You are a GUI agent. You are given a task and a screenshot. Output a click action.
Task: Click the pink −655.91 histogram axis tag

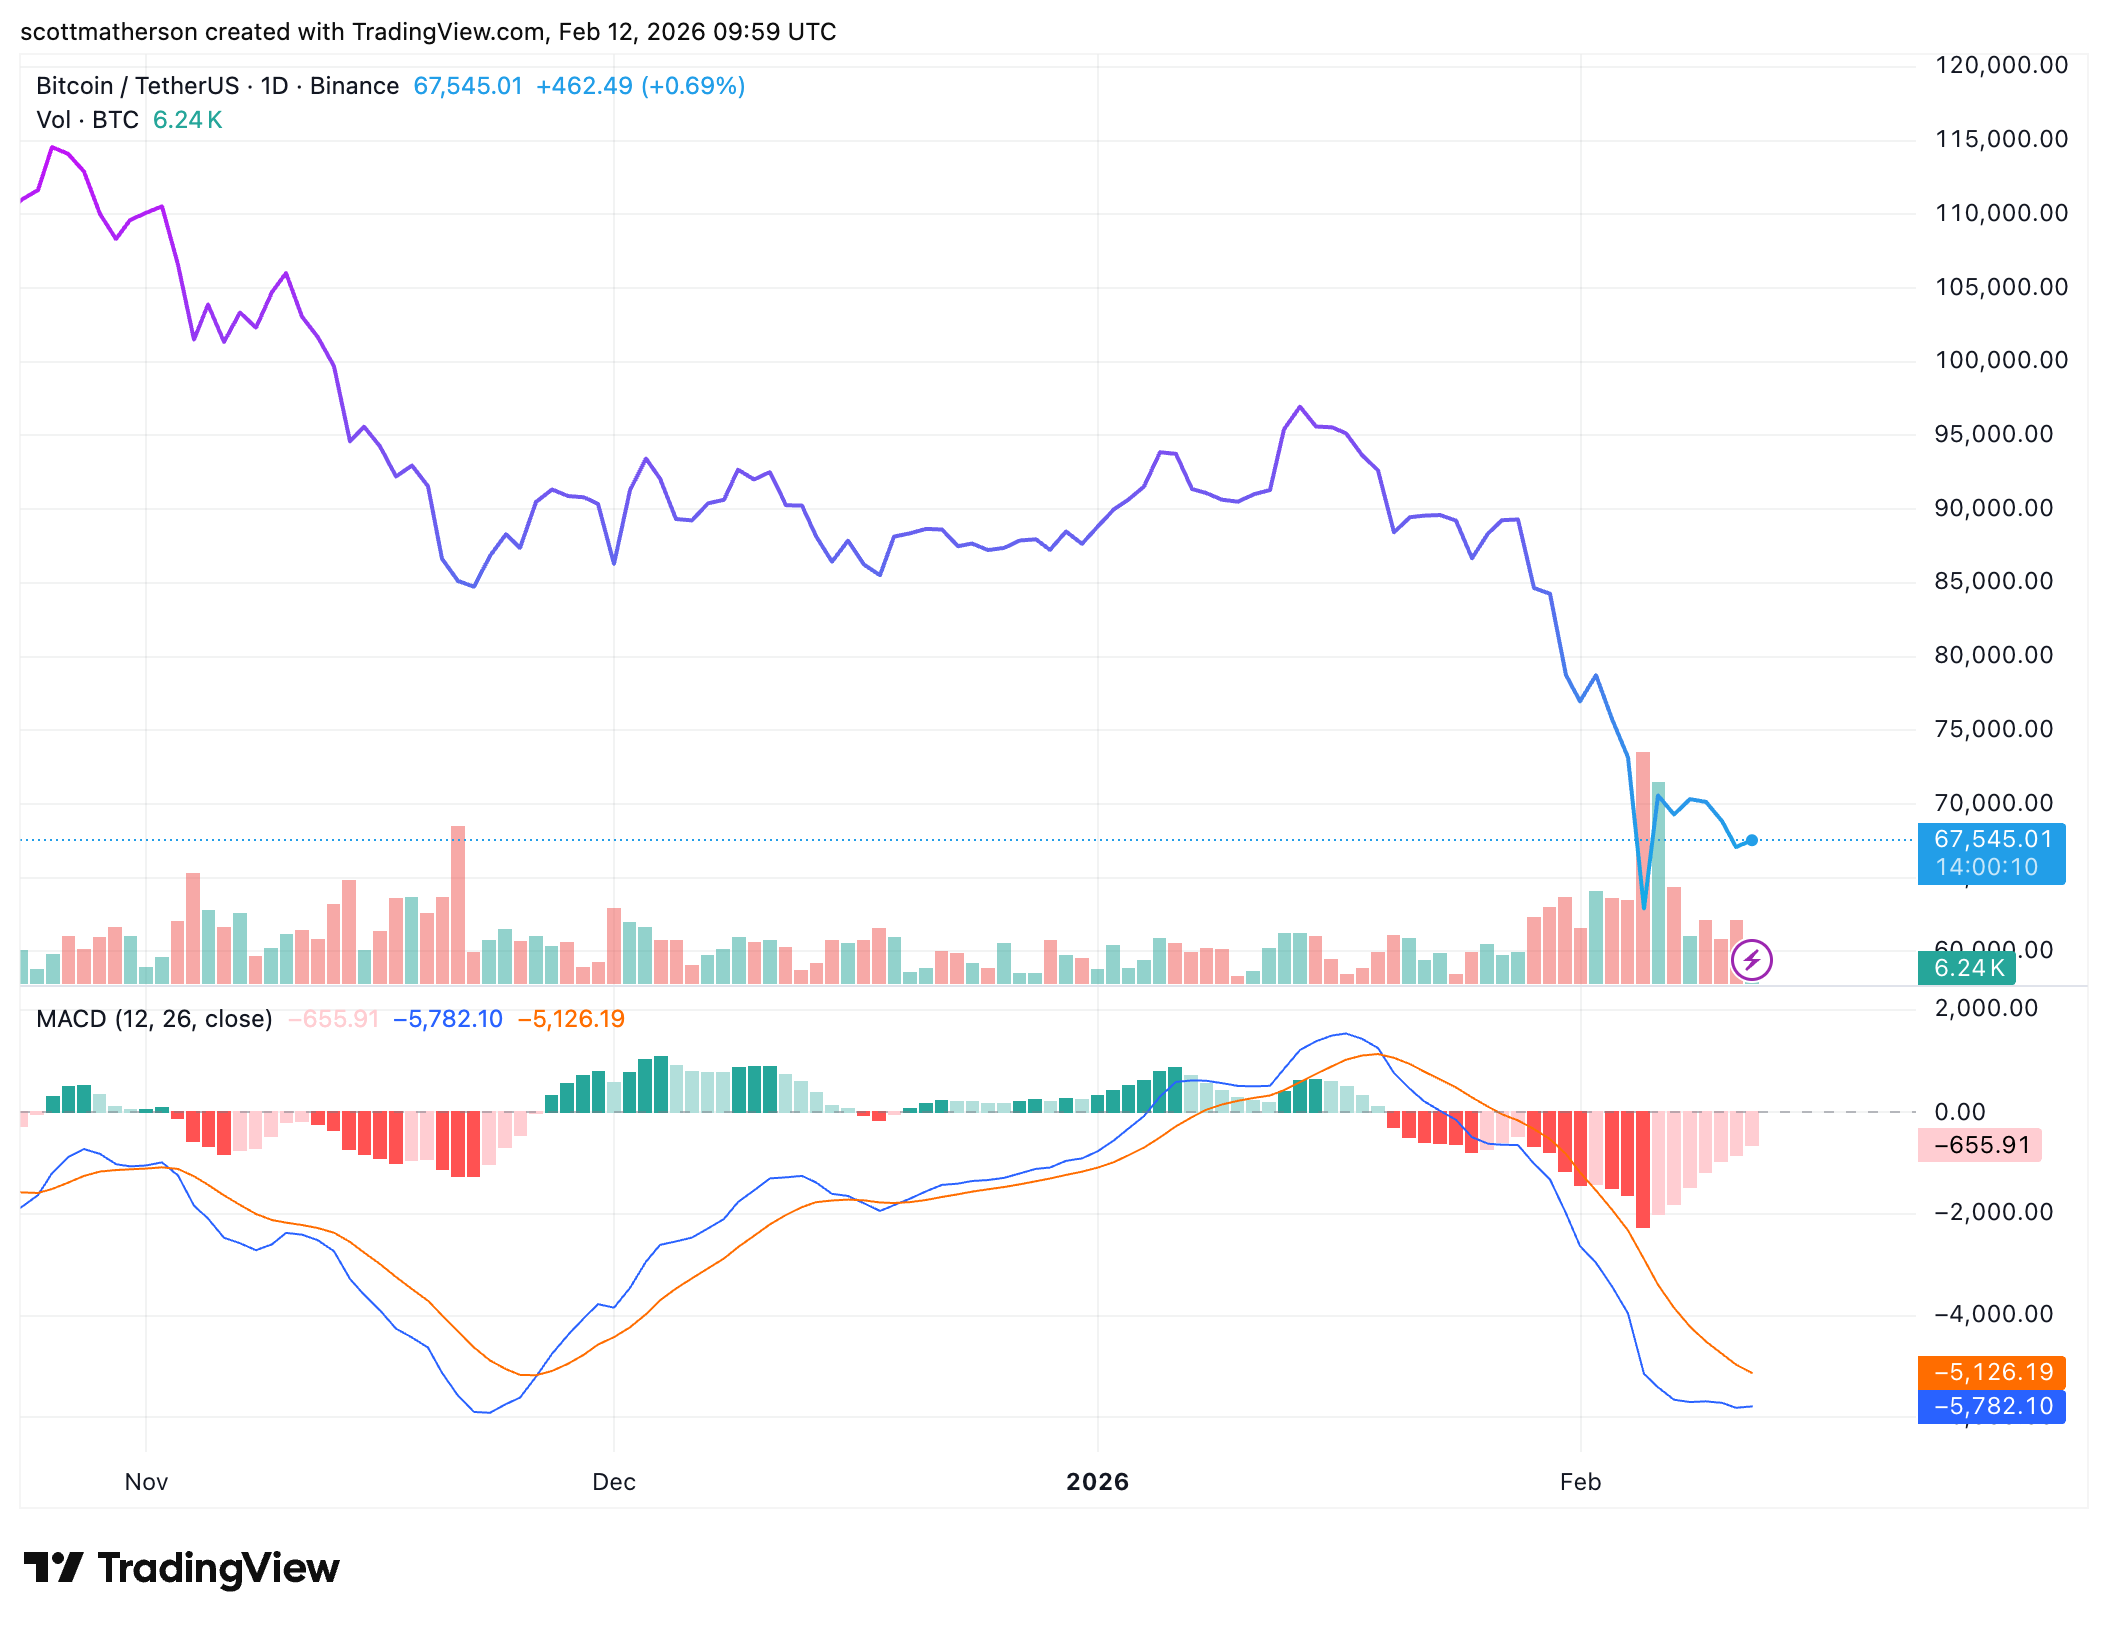point(1979,1145)
